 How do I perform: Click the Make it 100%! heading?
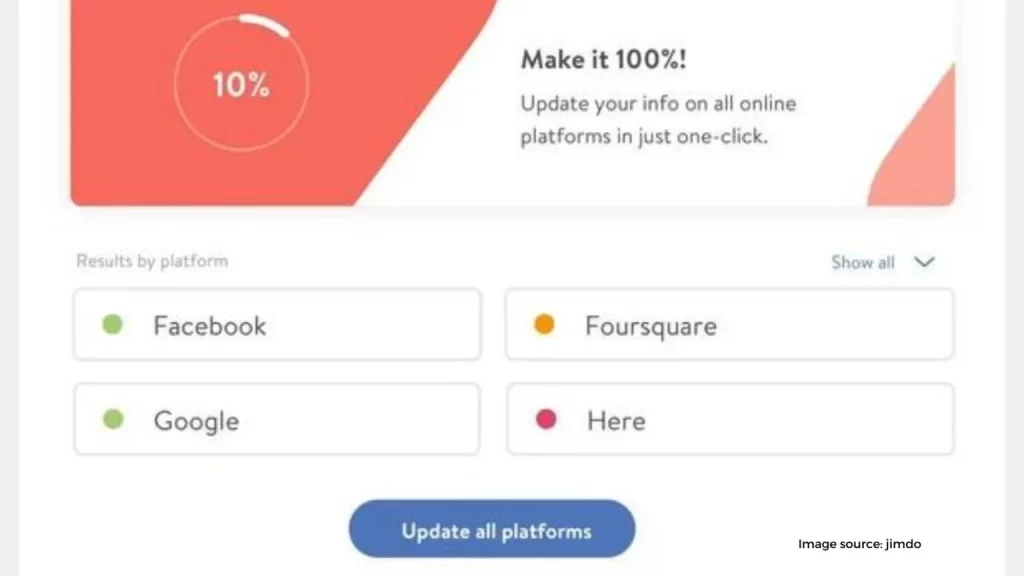coord(603,59)
